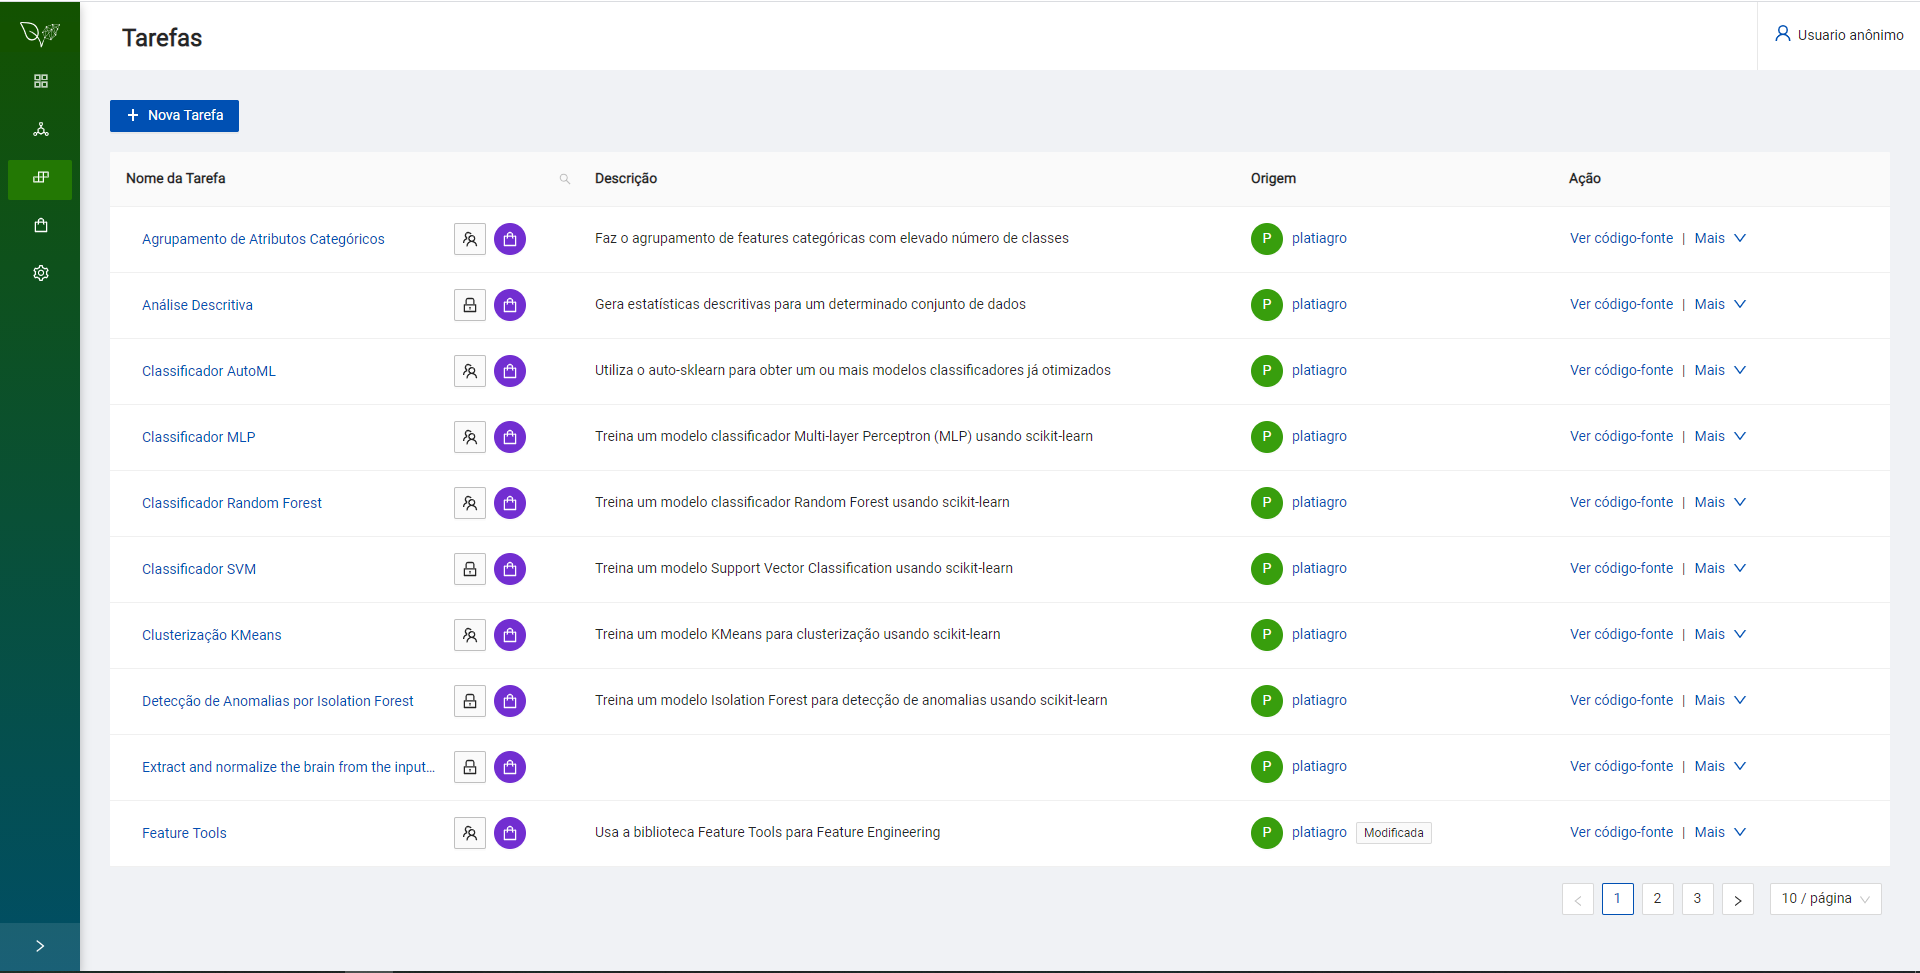Expand Mais menu for Classificador Random Forest
The width and height of the screenshot is (1920, 973).
coord(1720,502)
